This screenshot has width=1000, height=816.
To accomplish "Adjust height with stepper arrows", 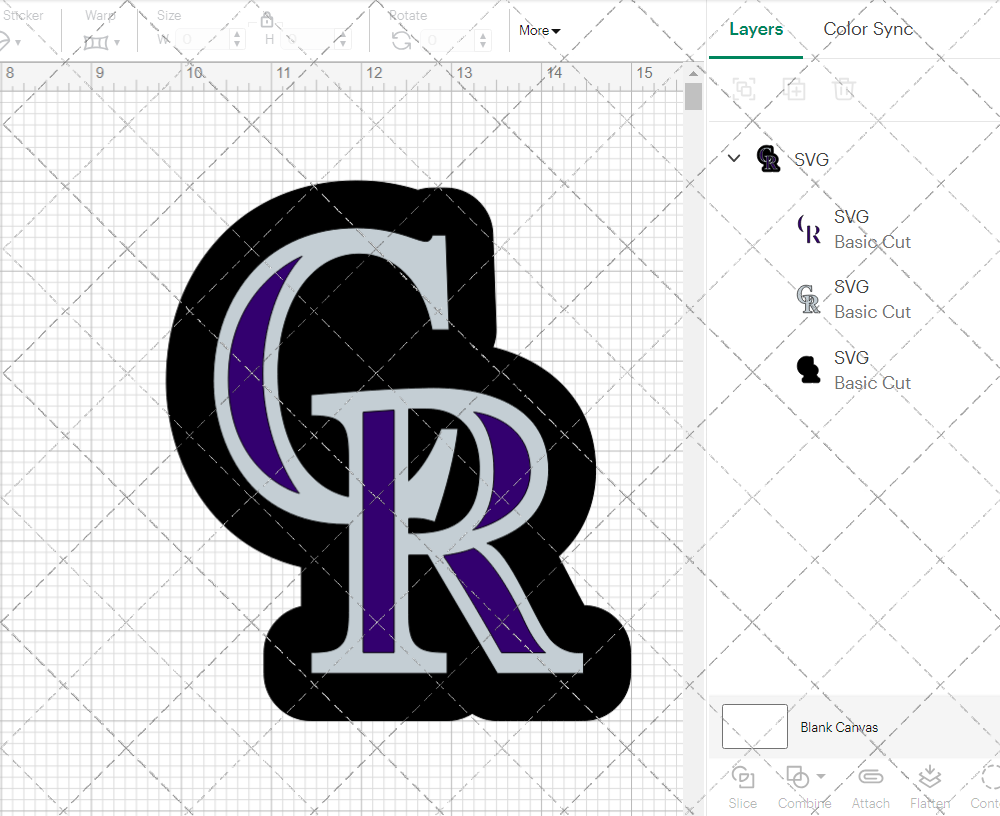I will tap(343, 40).
